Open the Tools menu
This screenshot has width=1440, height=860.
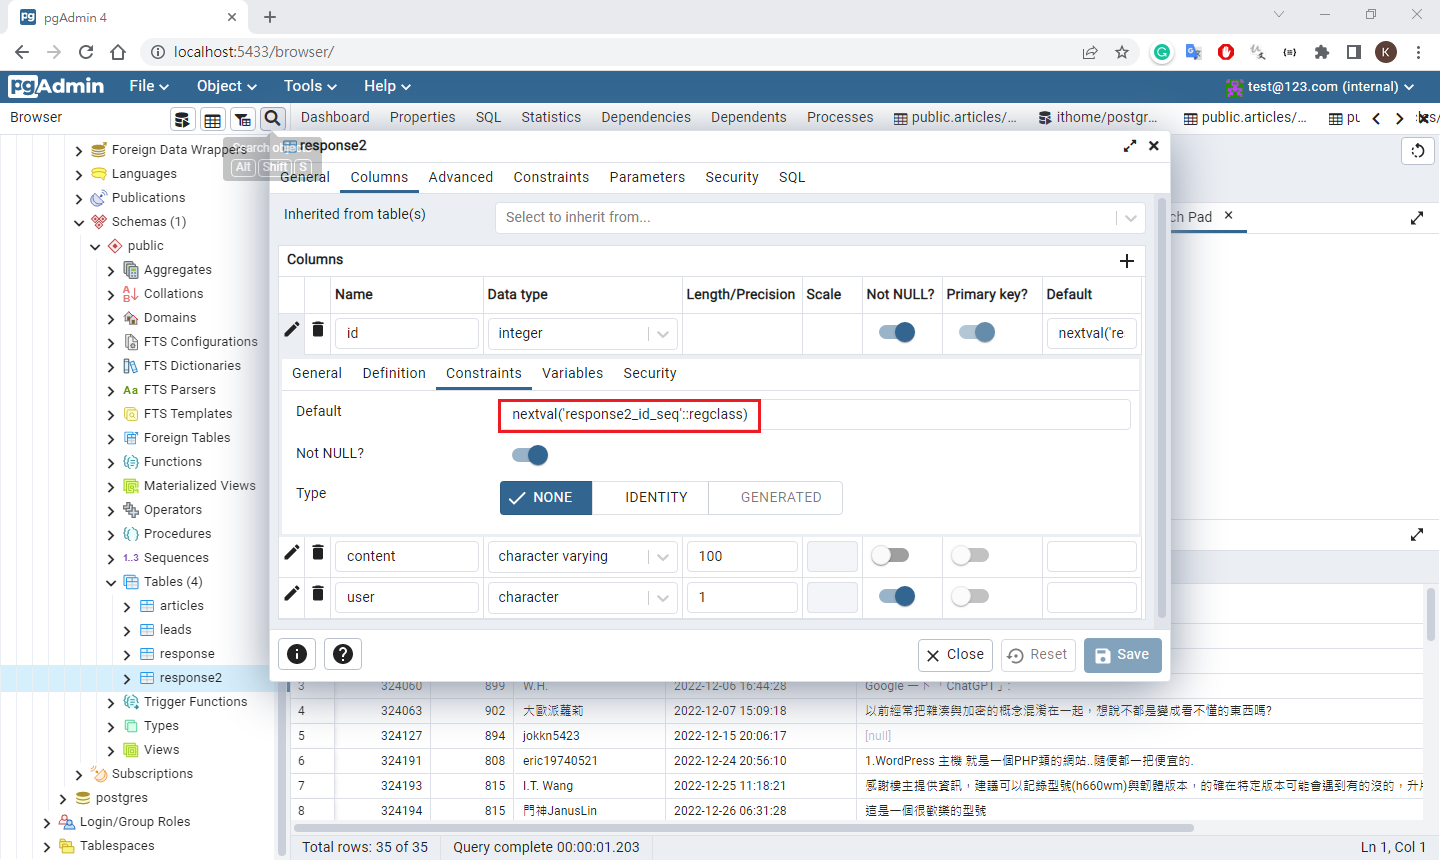310,86
